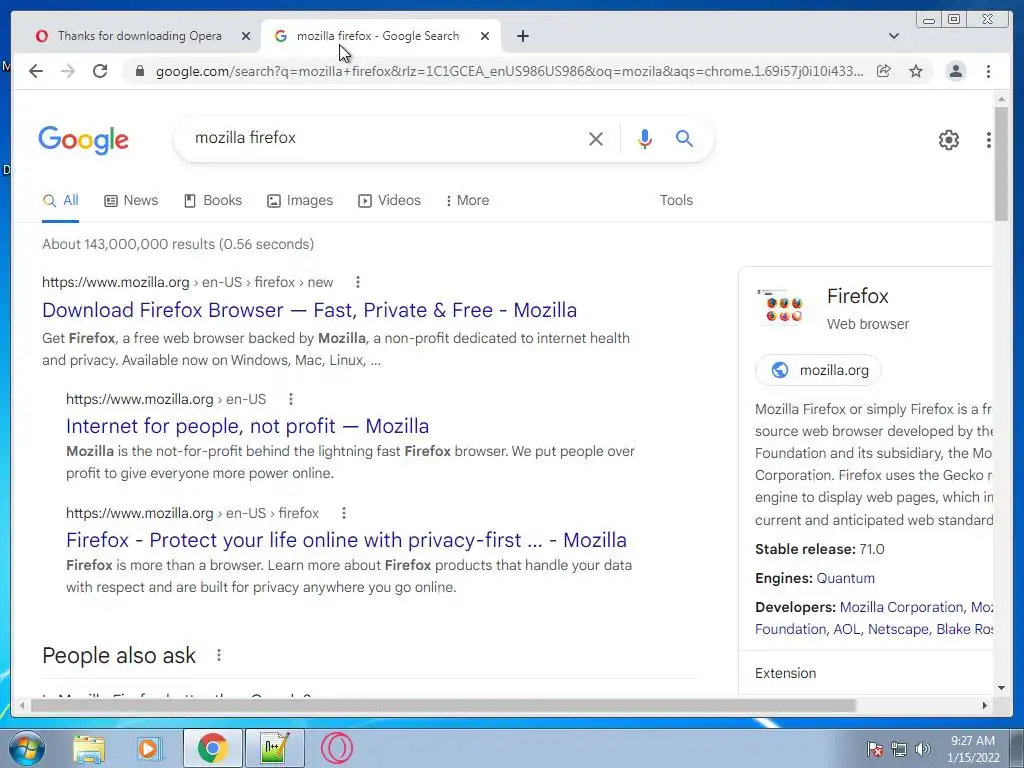Open options for the Download Firefox result
Viewport: 1024px width, 768px height.
357,282
